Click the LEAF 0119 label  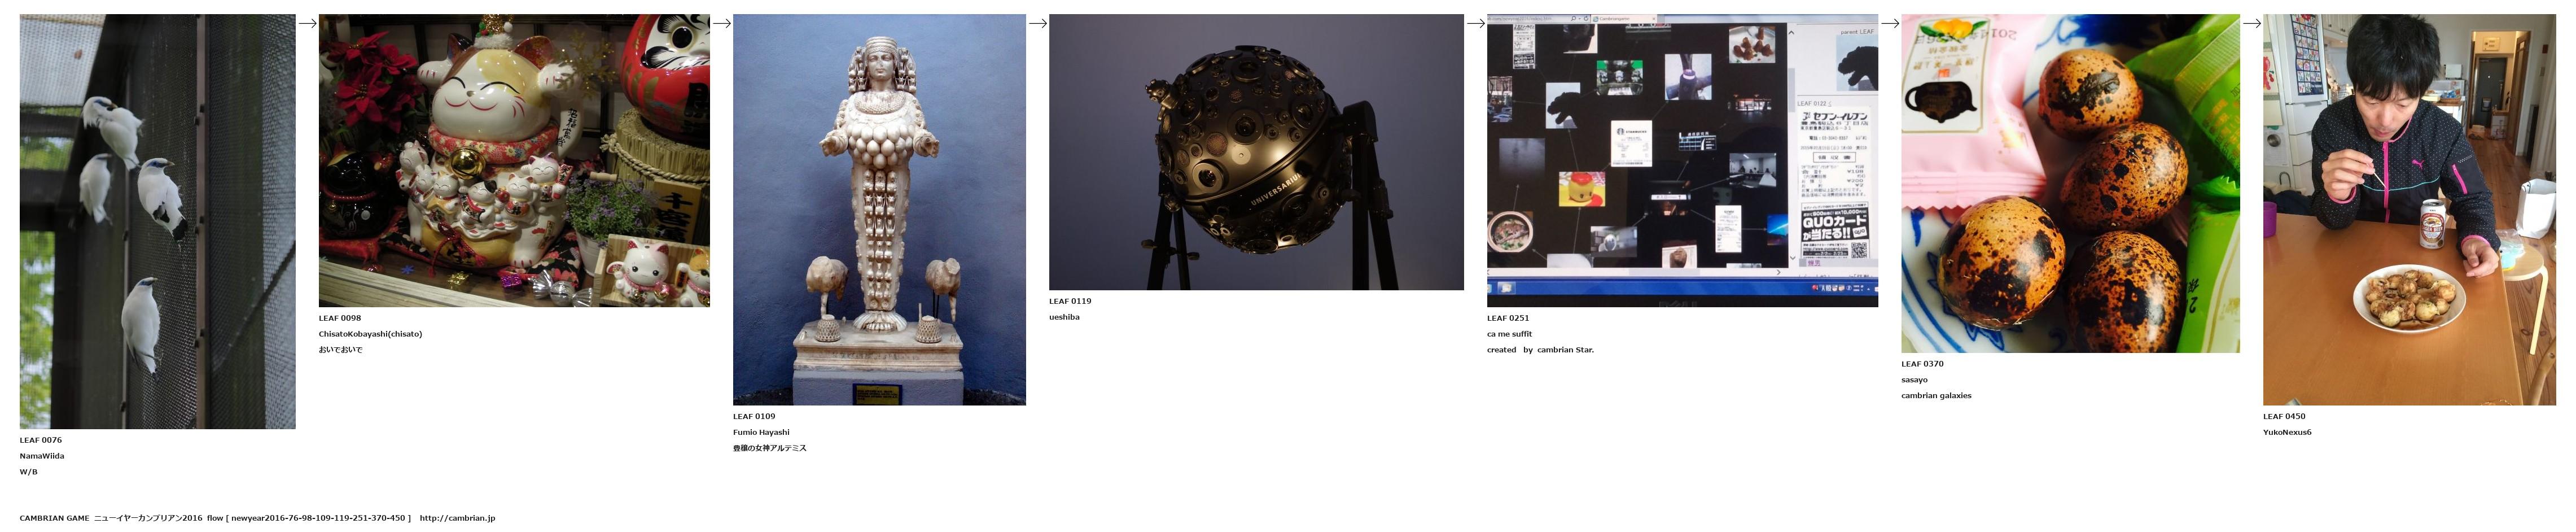(x=1070, y=301)
